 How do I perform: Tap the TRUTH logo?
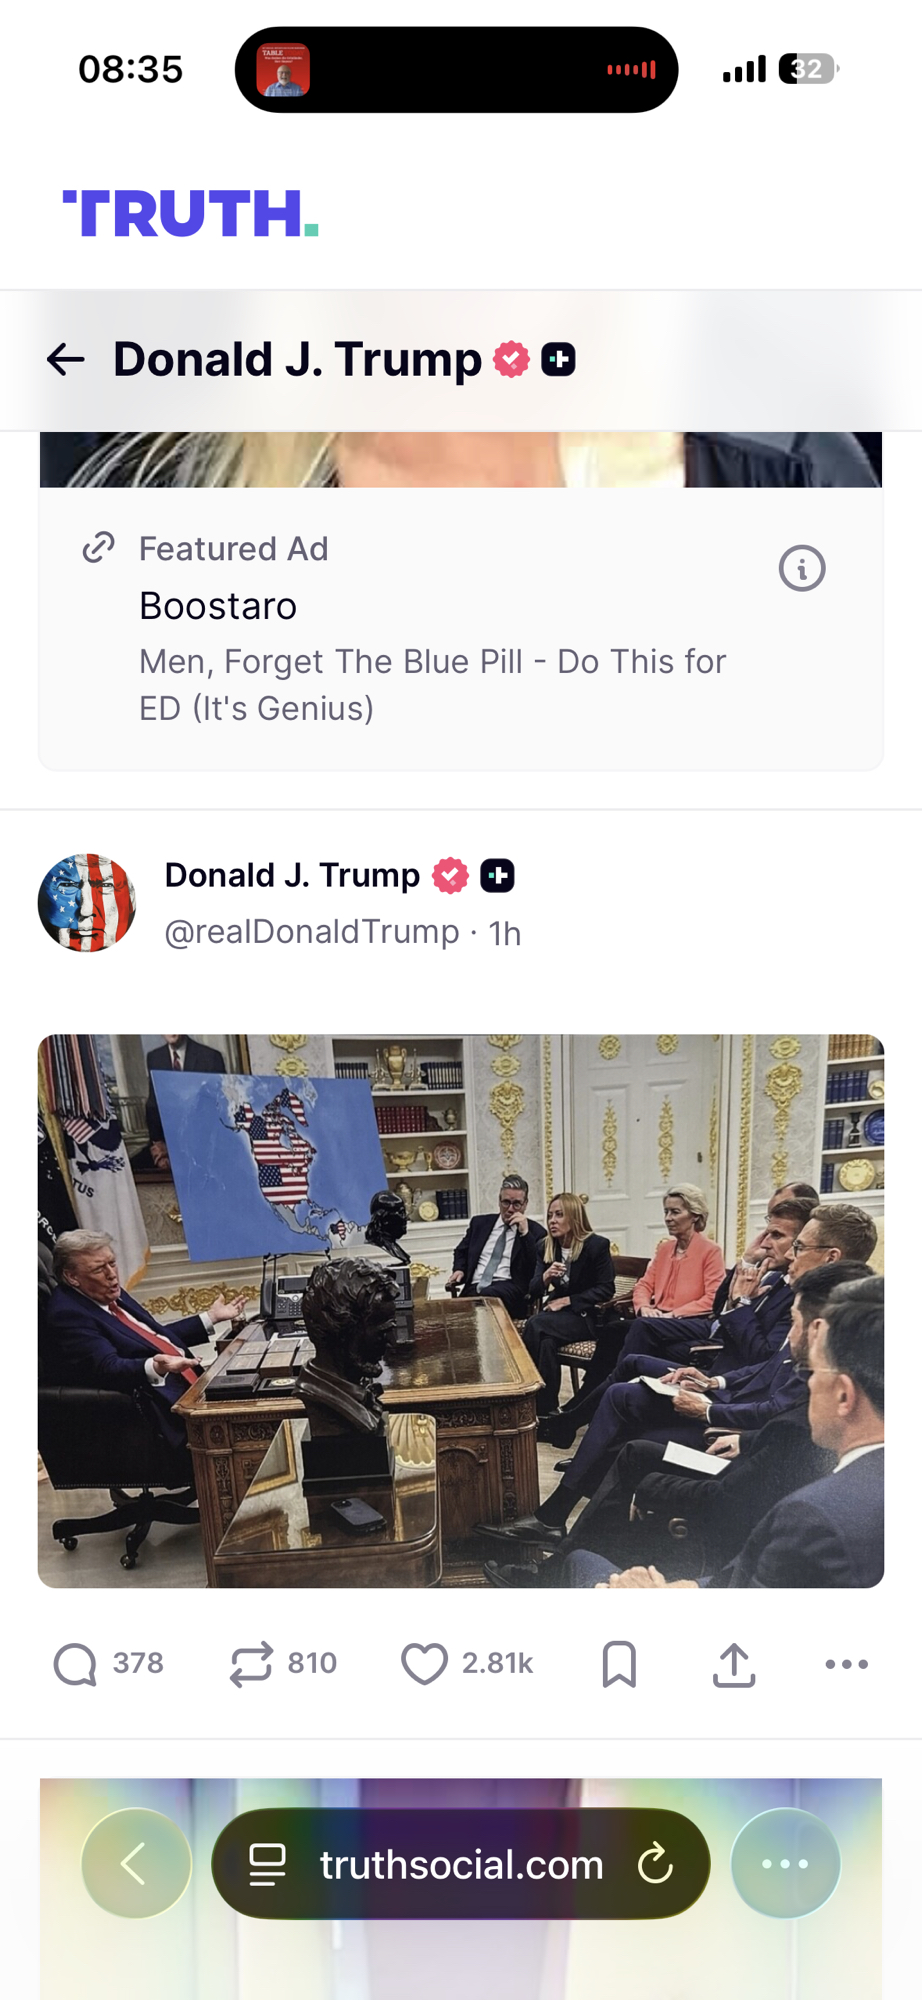click(x=190, y=213)
